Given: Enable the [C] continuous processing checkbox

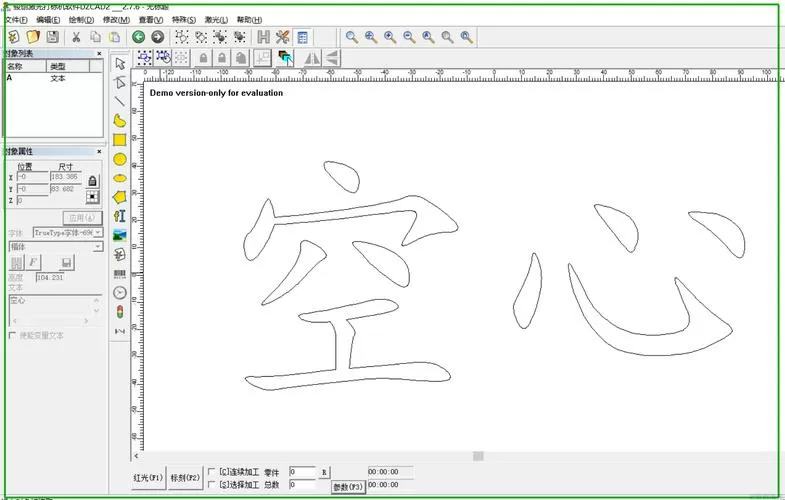Looking at the screenshot, I should coord(211,471).
